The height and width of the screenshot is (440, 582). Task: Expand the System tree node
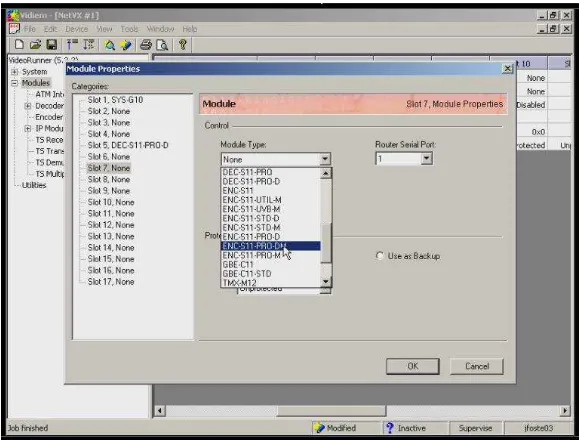[14, 72]
